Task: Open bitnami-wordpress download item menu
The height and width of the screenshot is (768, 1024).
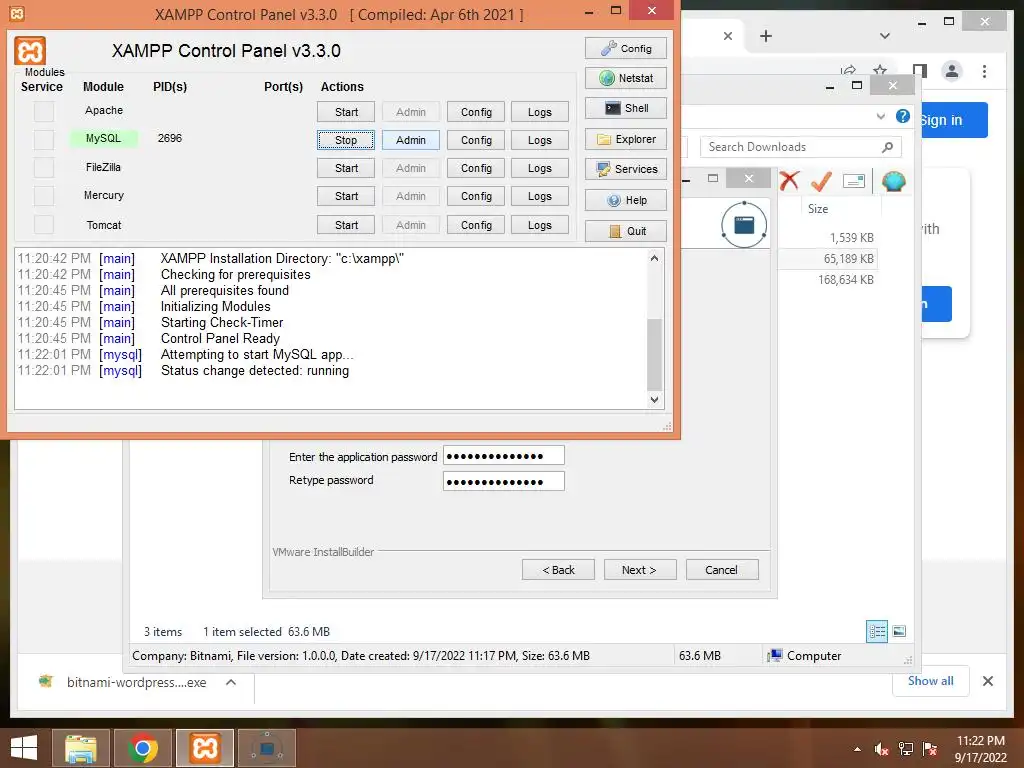Action: click(231, 682)
